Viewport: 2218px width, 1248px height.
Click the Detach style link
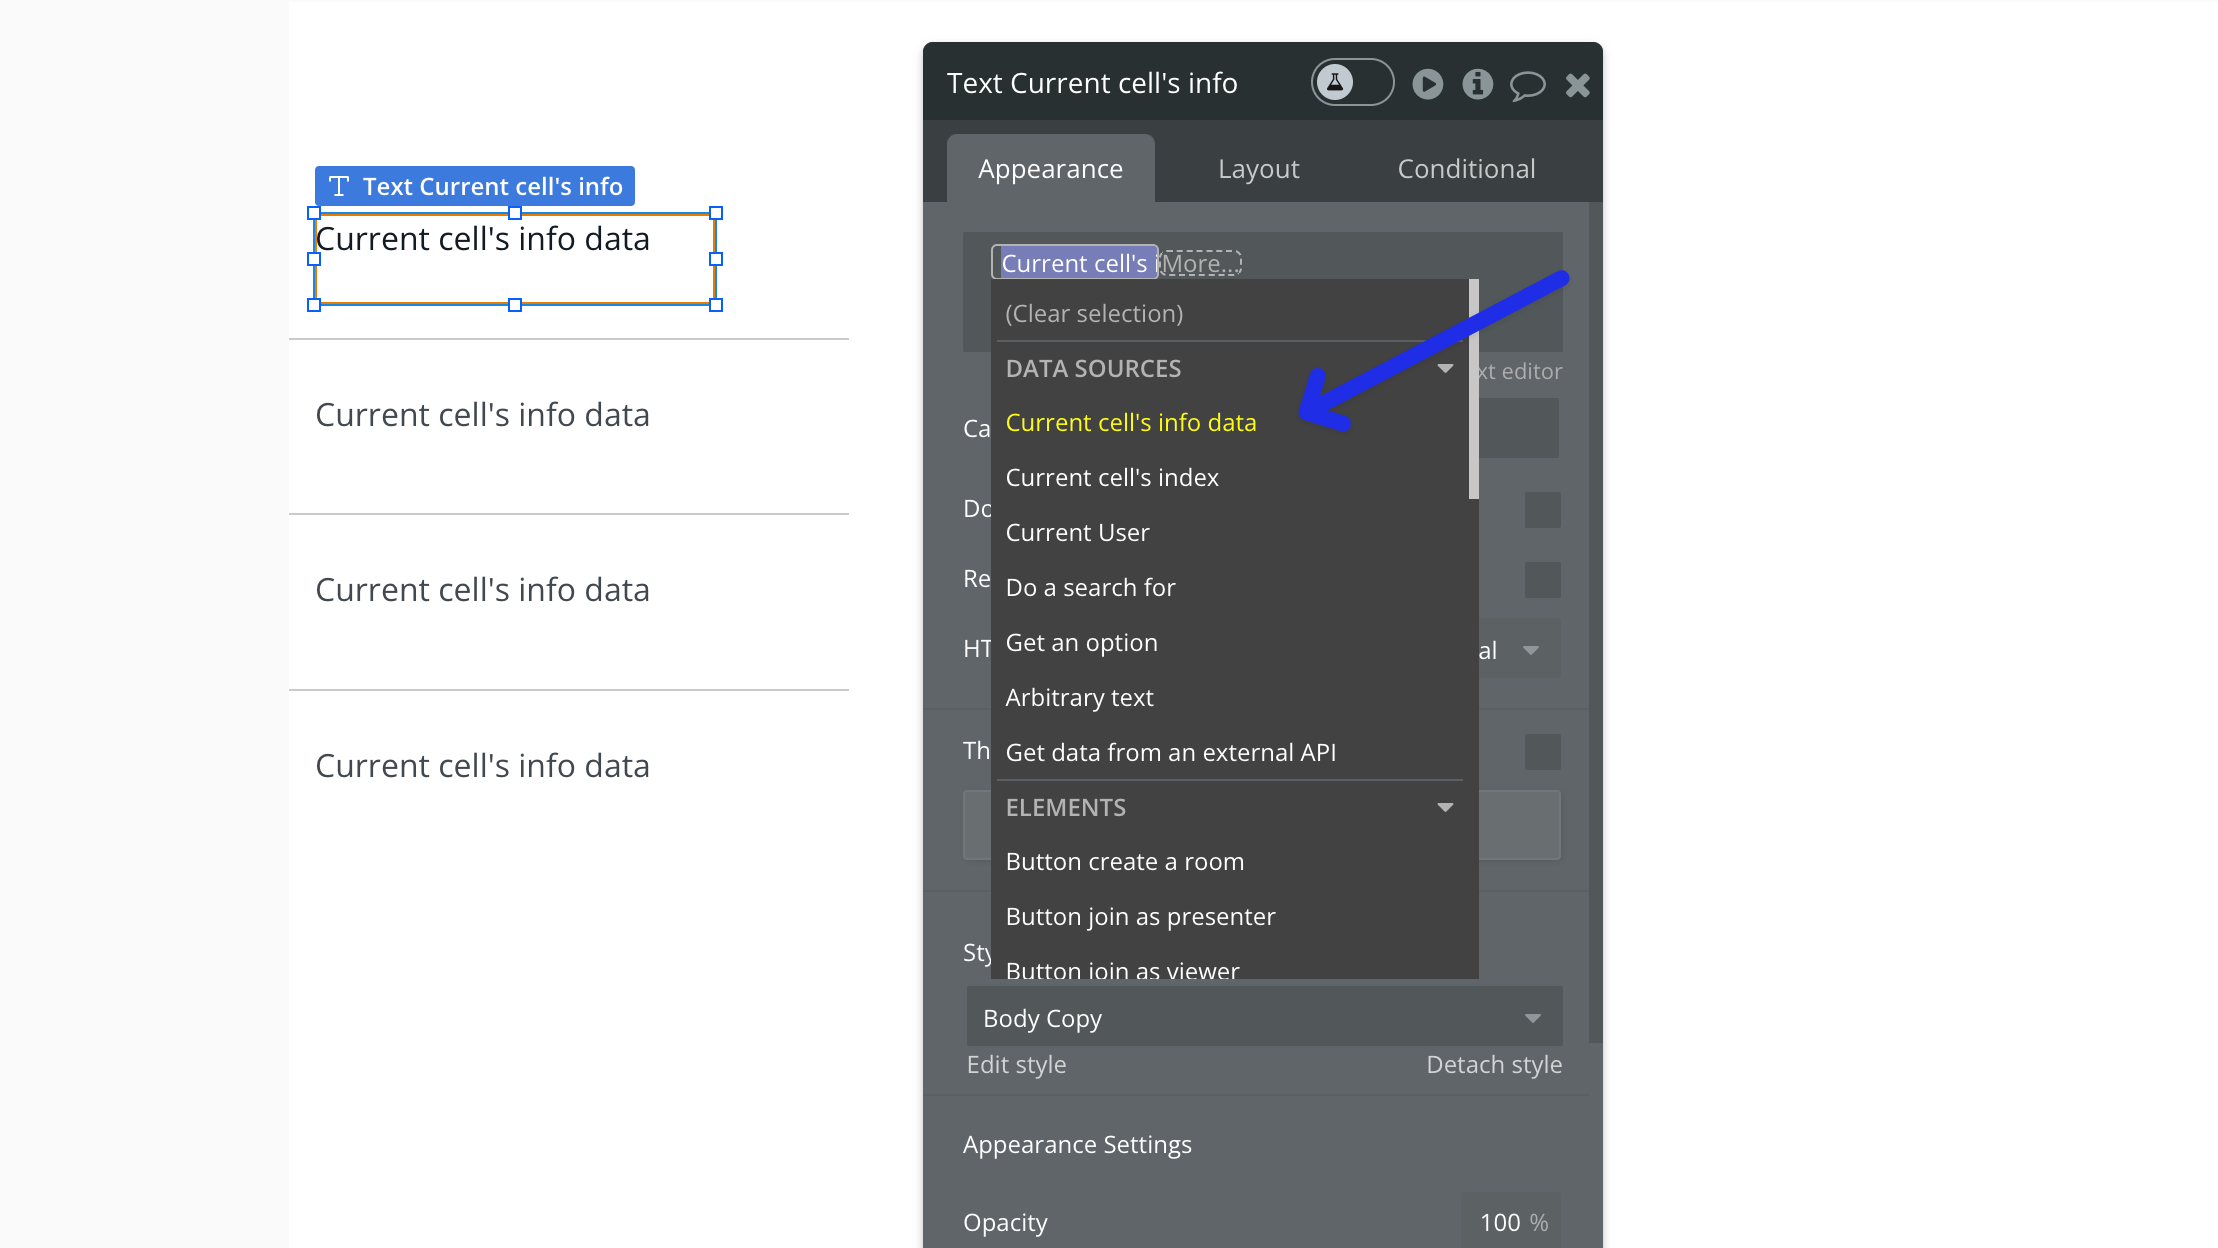point(1493,1065)
